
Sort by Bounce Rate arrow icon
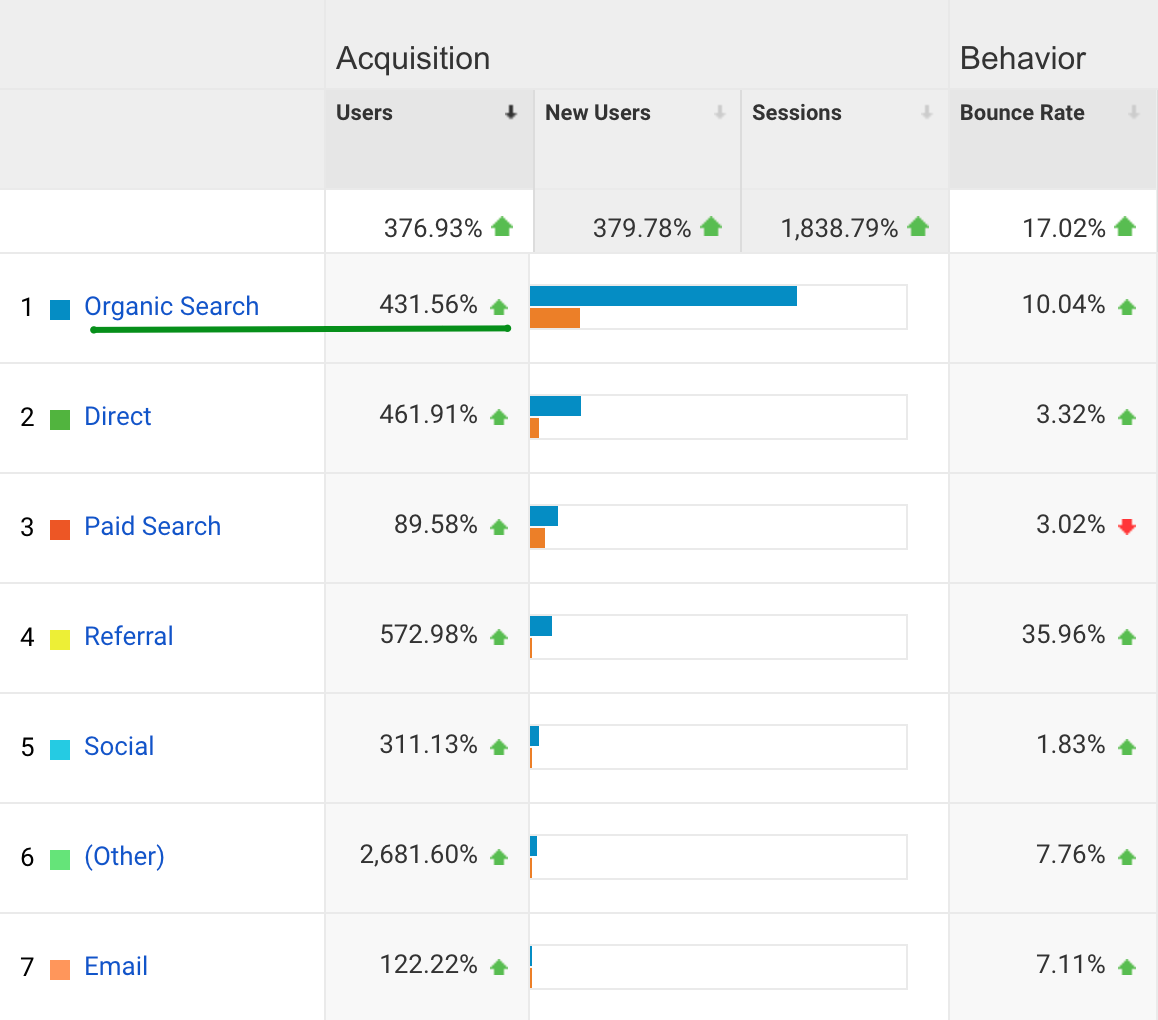[1134, 113]
